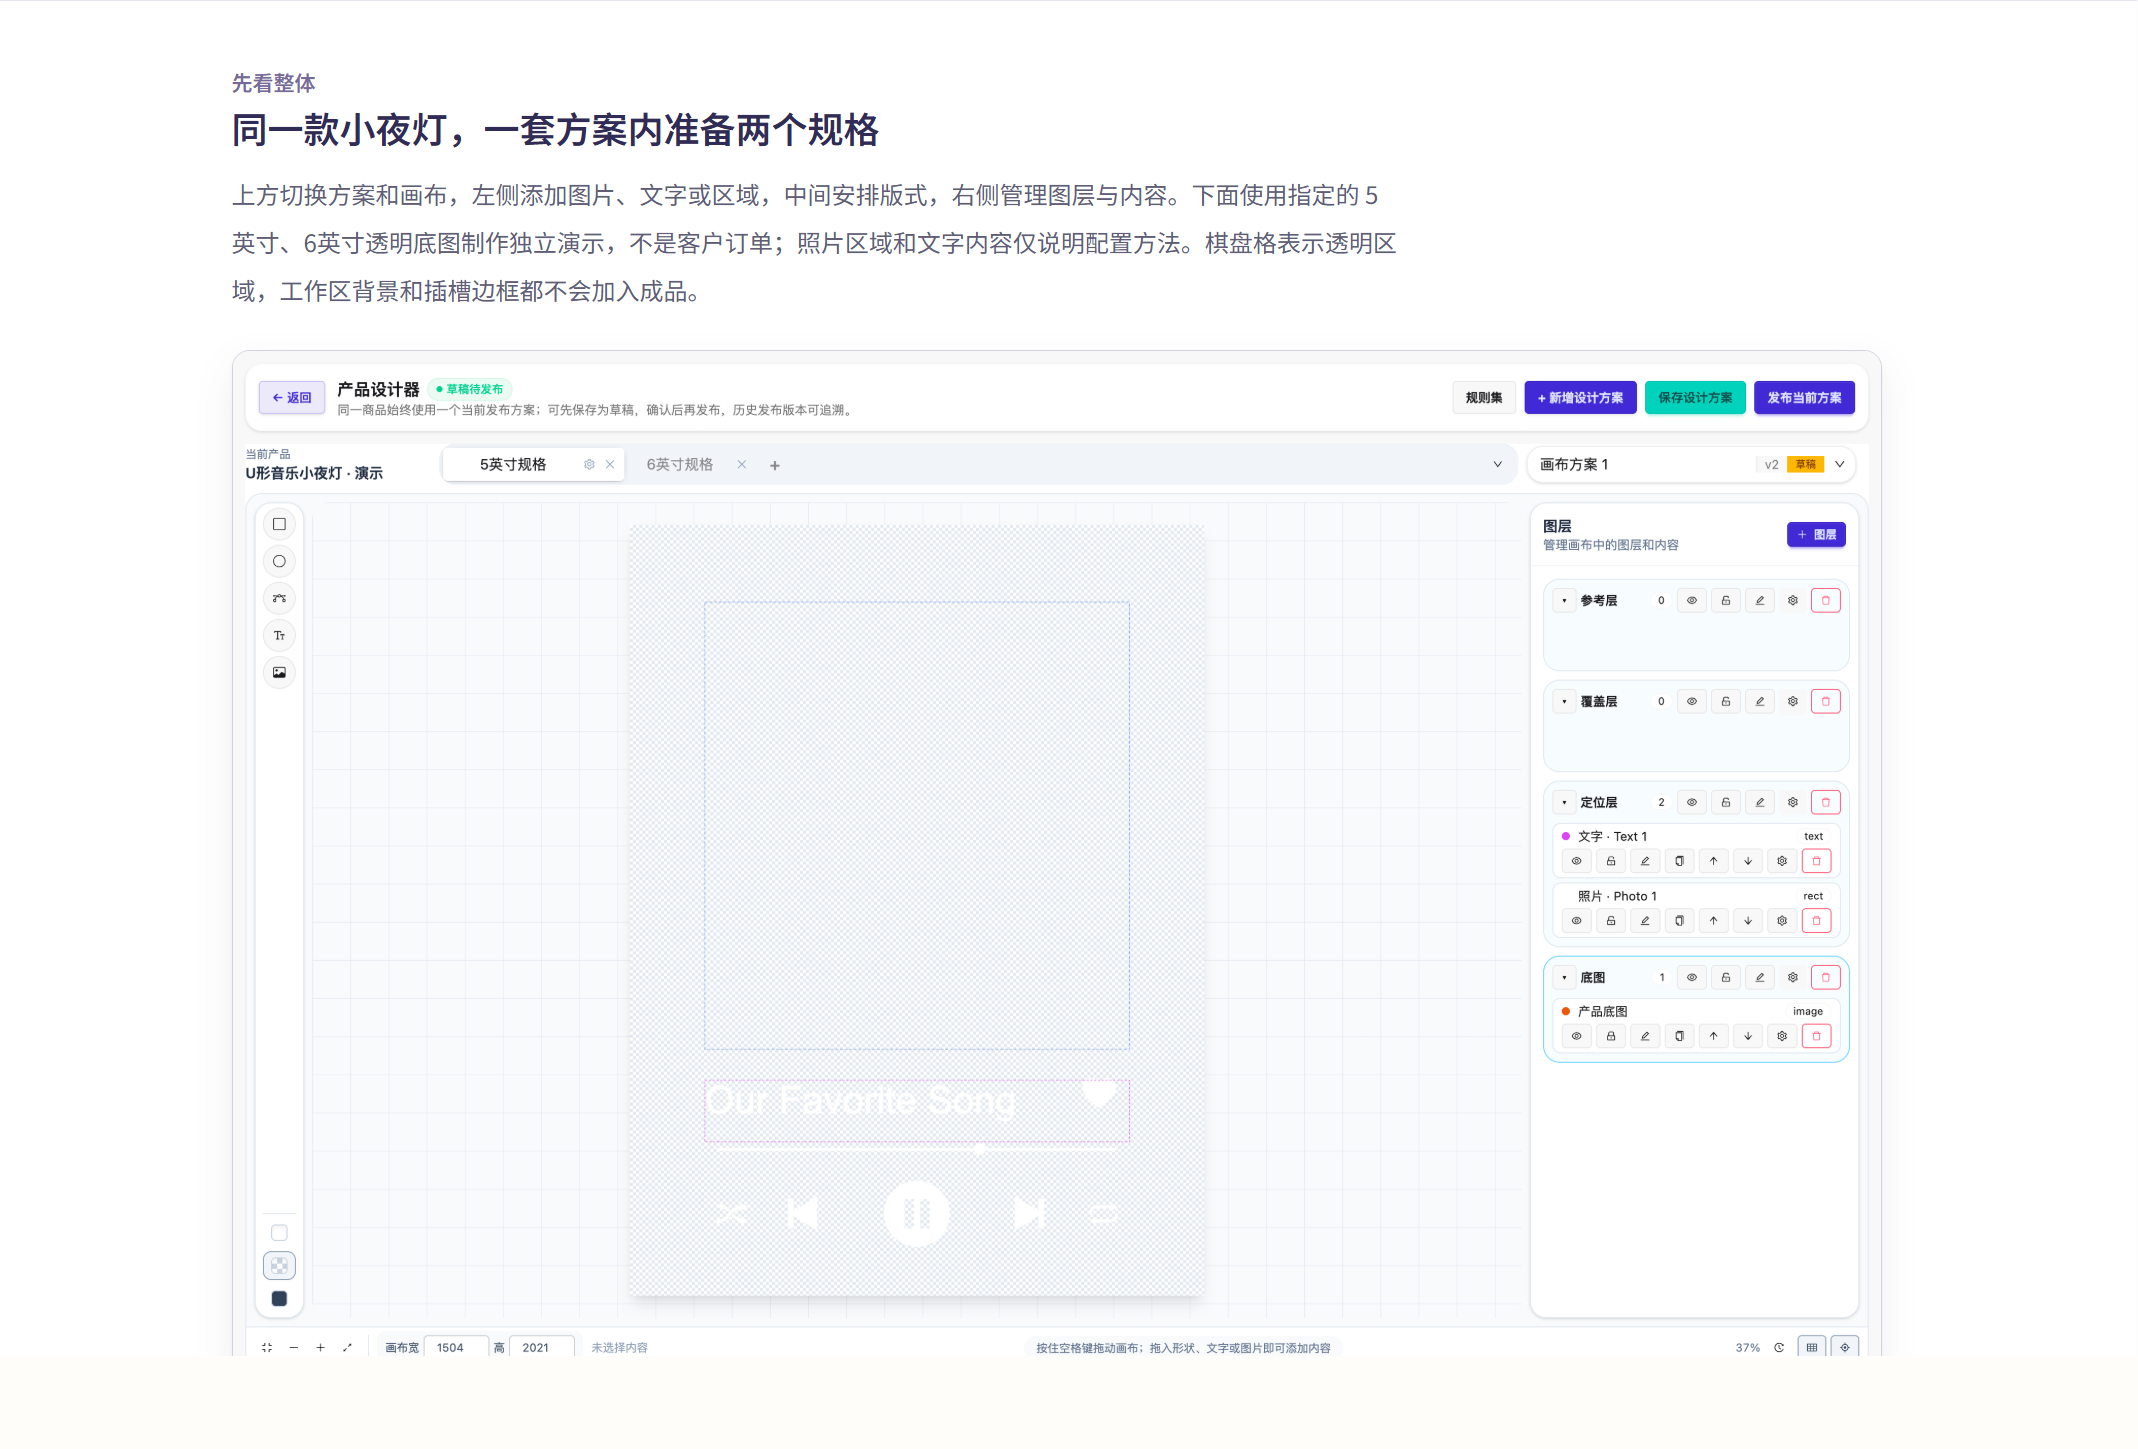Toggle lock on 产品底图 item
This screenshot has height=1449, width=2138.
(1610, 1035)
